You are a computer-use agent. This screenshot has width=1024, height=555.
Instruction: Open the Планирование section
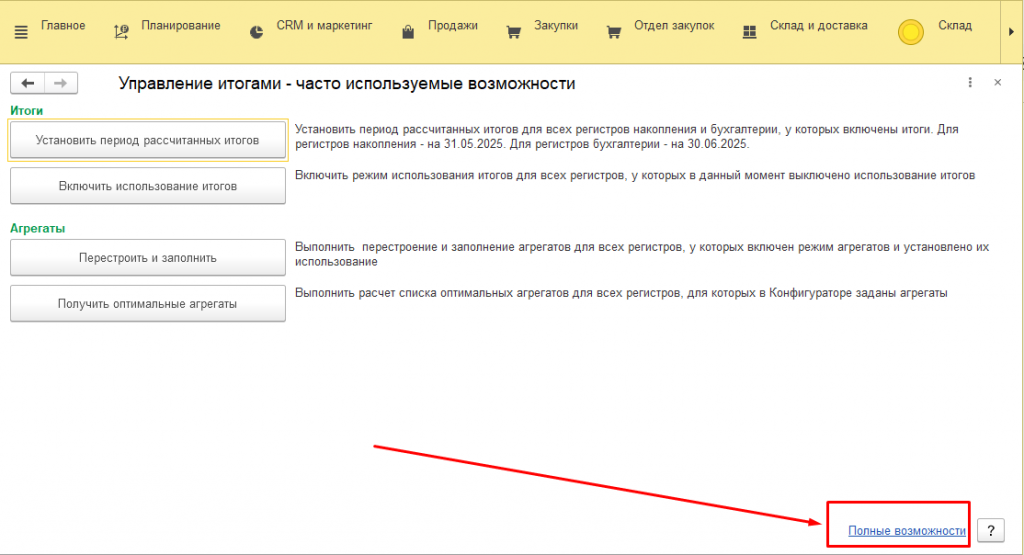[181, 25]
